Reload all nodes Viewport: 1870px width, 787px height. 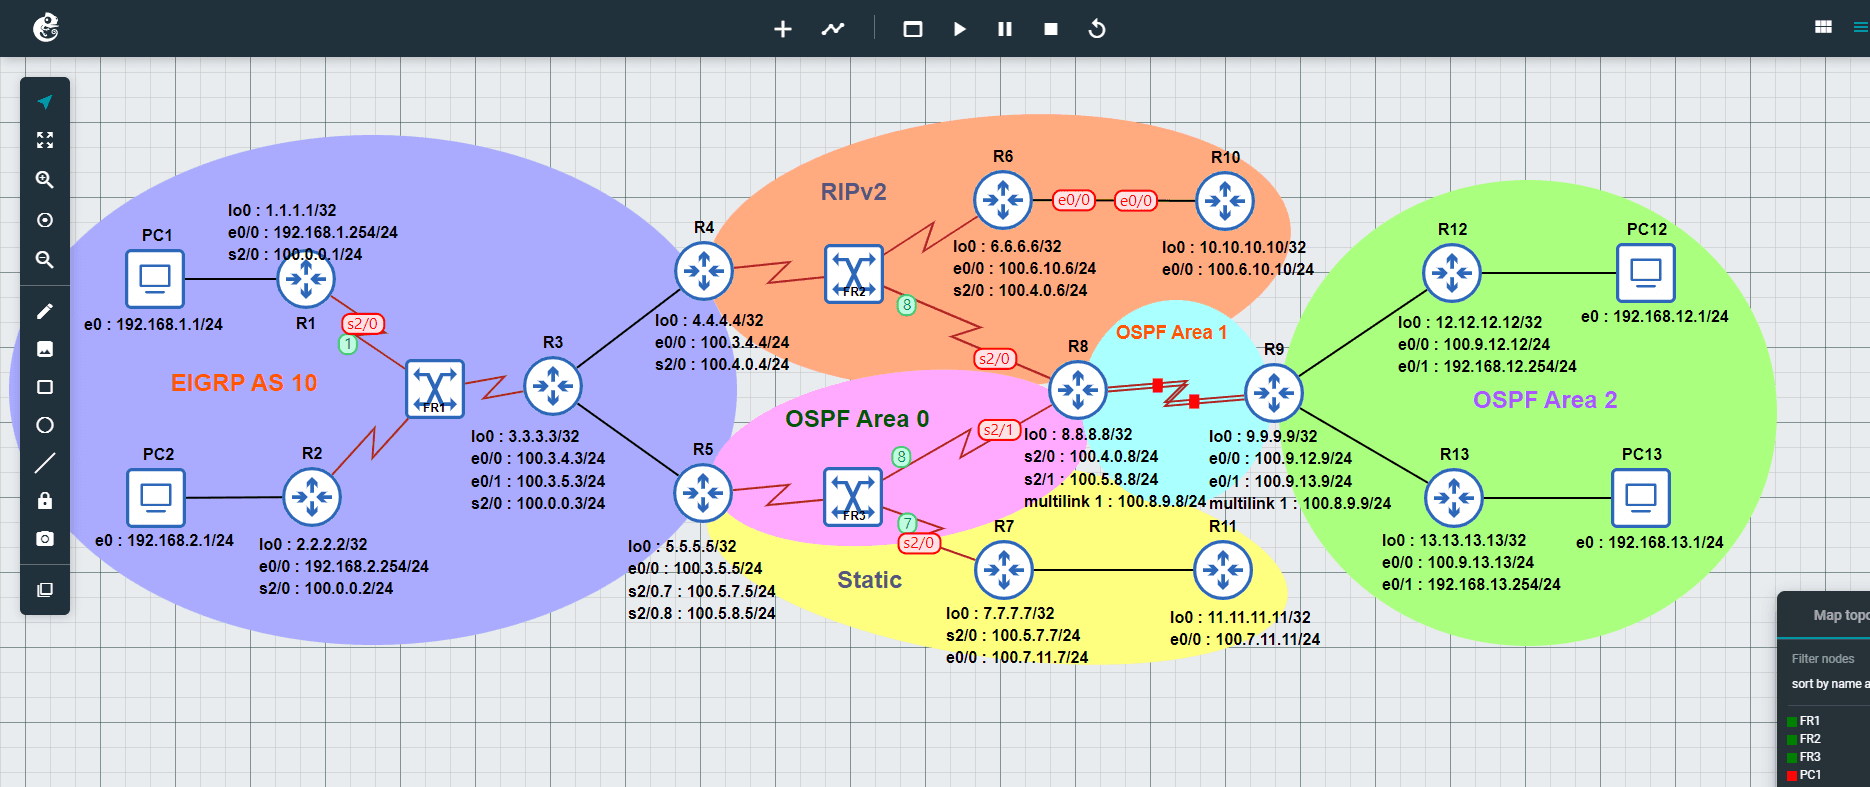tap(1097, 29)
